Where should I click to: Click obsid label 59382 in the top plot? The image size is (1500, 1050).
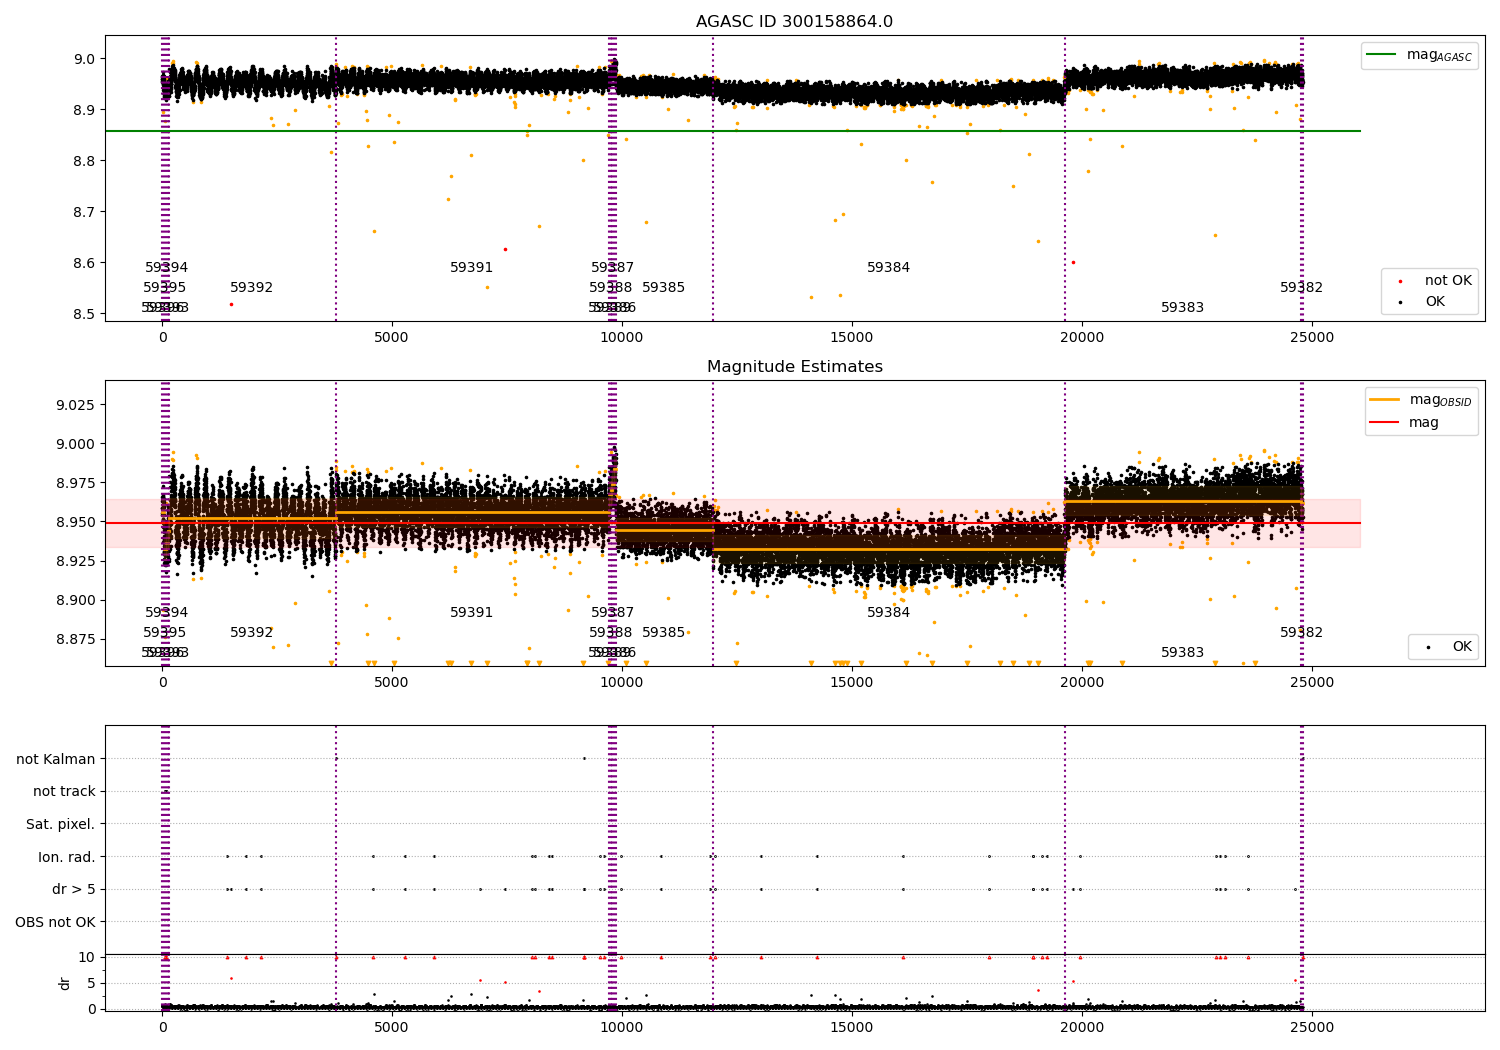click(x=1301, y=288)
